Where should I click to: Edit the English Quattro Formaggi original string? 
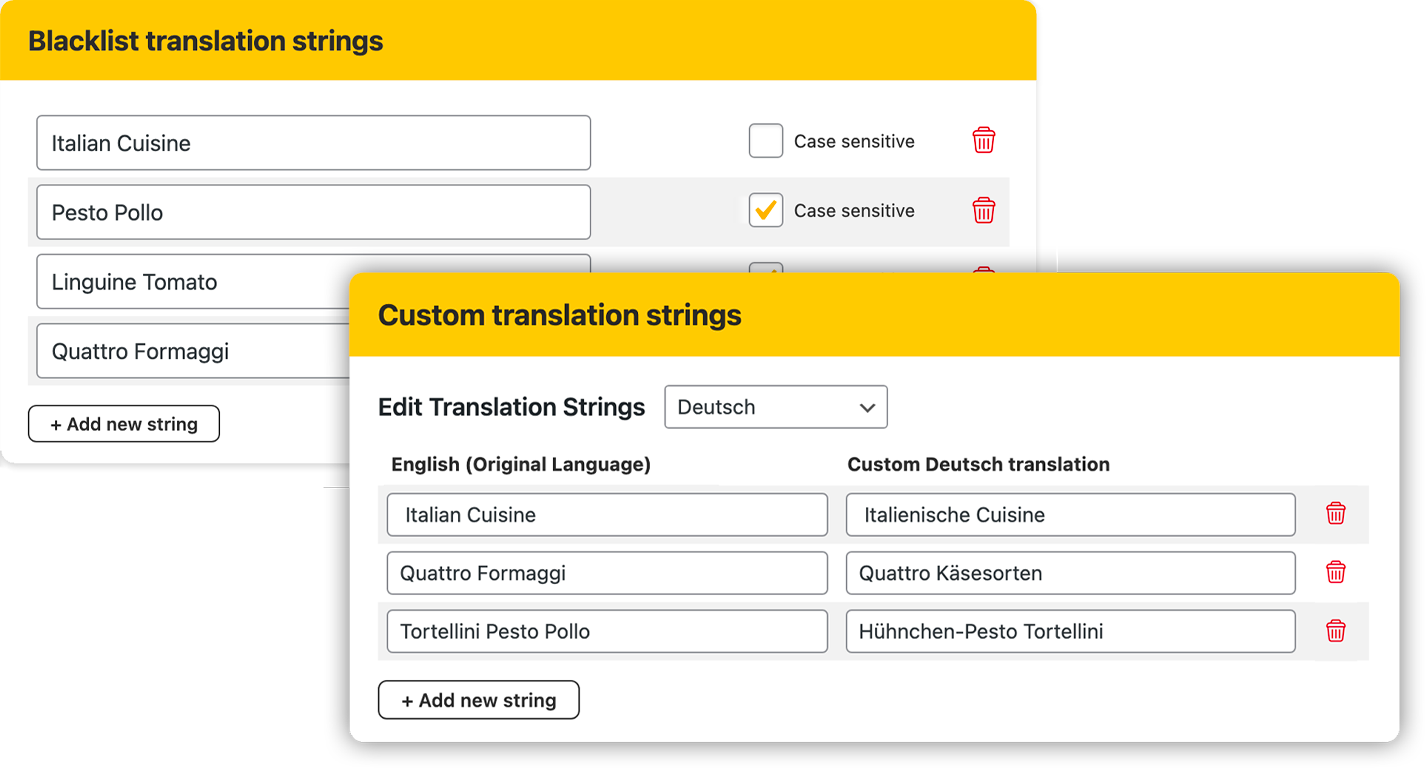click(607, 573)
